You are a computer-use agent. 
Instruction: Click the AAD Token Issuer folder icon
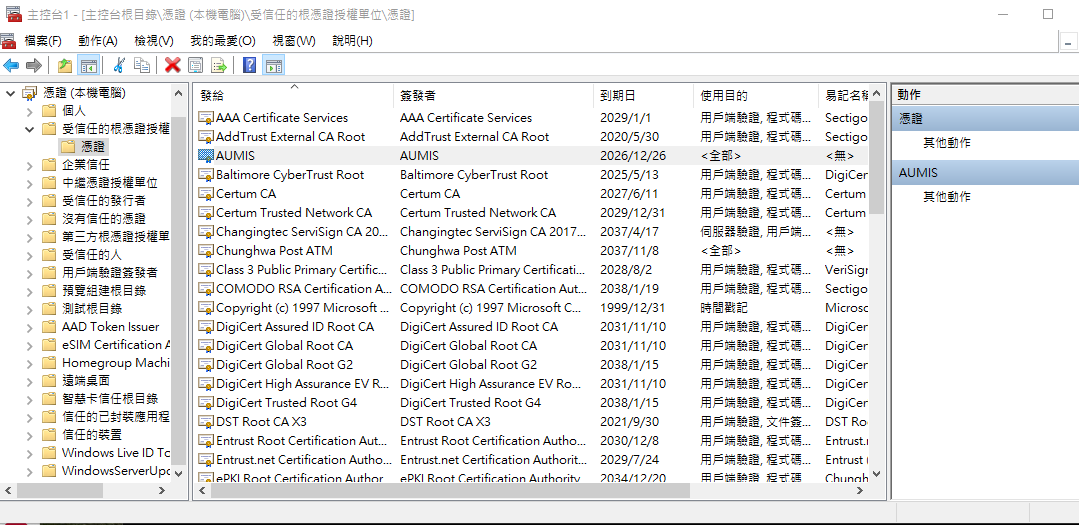(48, 327)
